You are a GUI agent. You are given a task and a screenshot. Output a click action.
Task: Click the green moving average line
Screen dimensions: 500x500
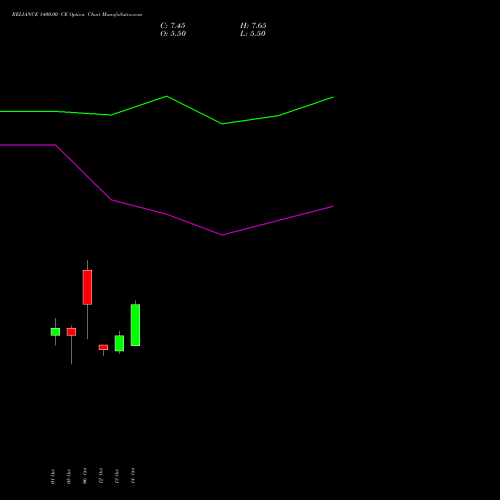pos(167,97)
